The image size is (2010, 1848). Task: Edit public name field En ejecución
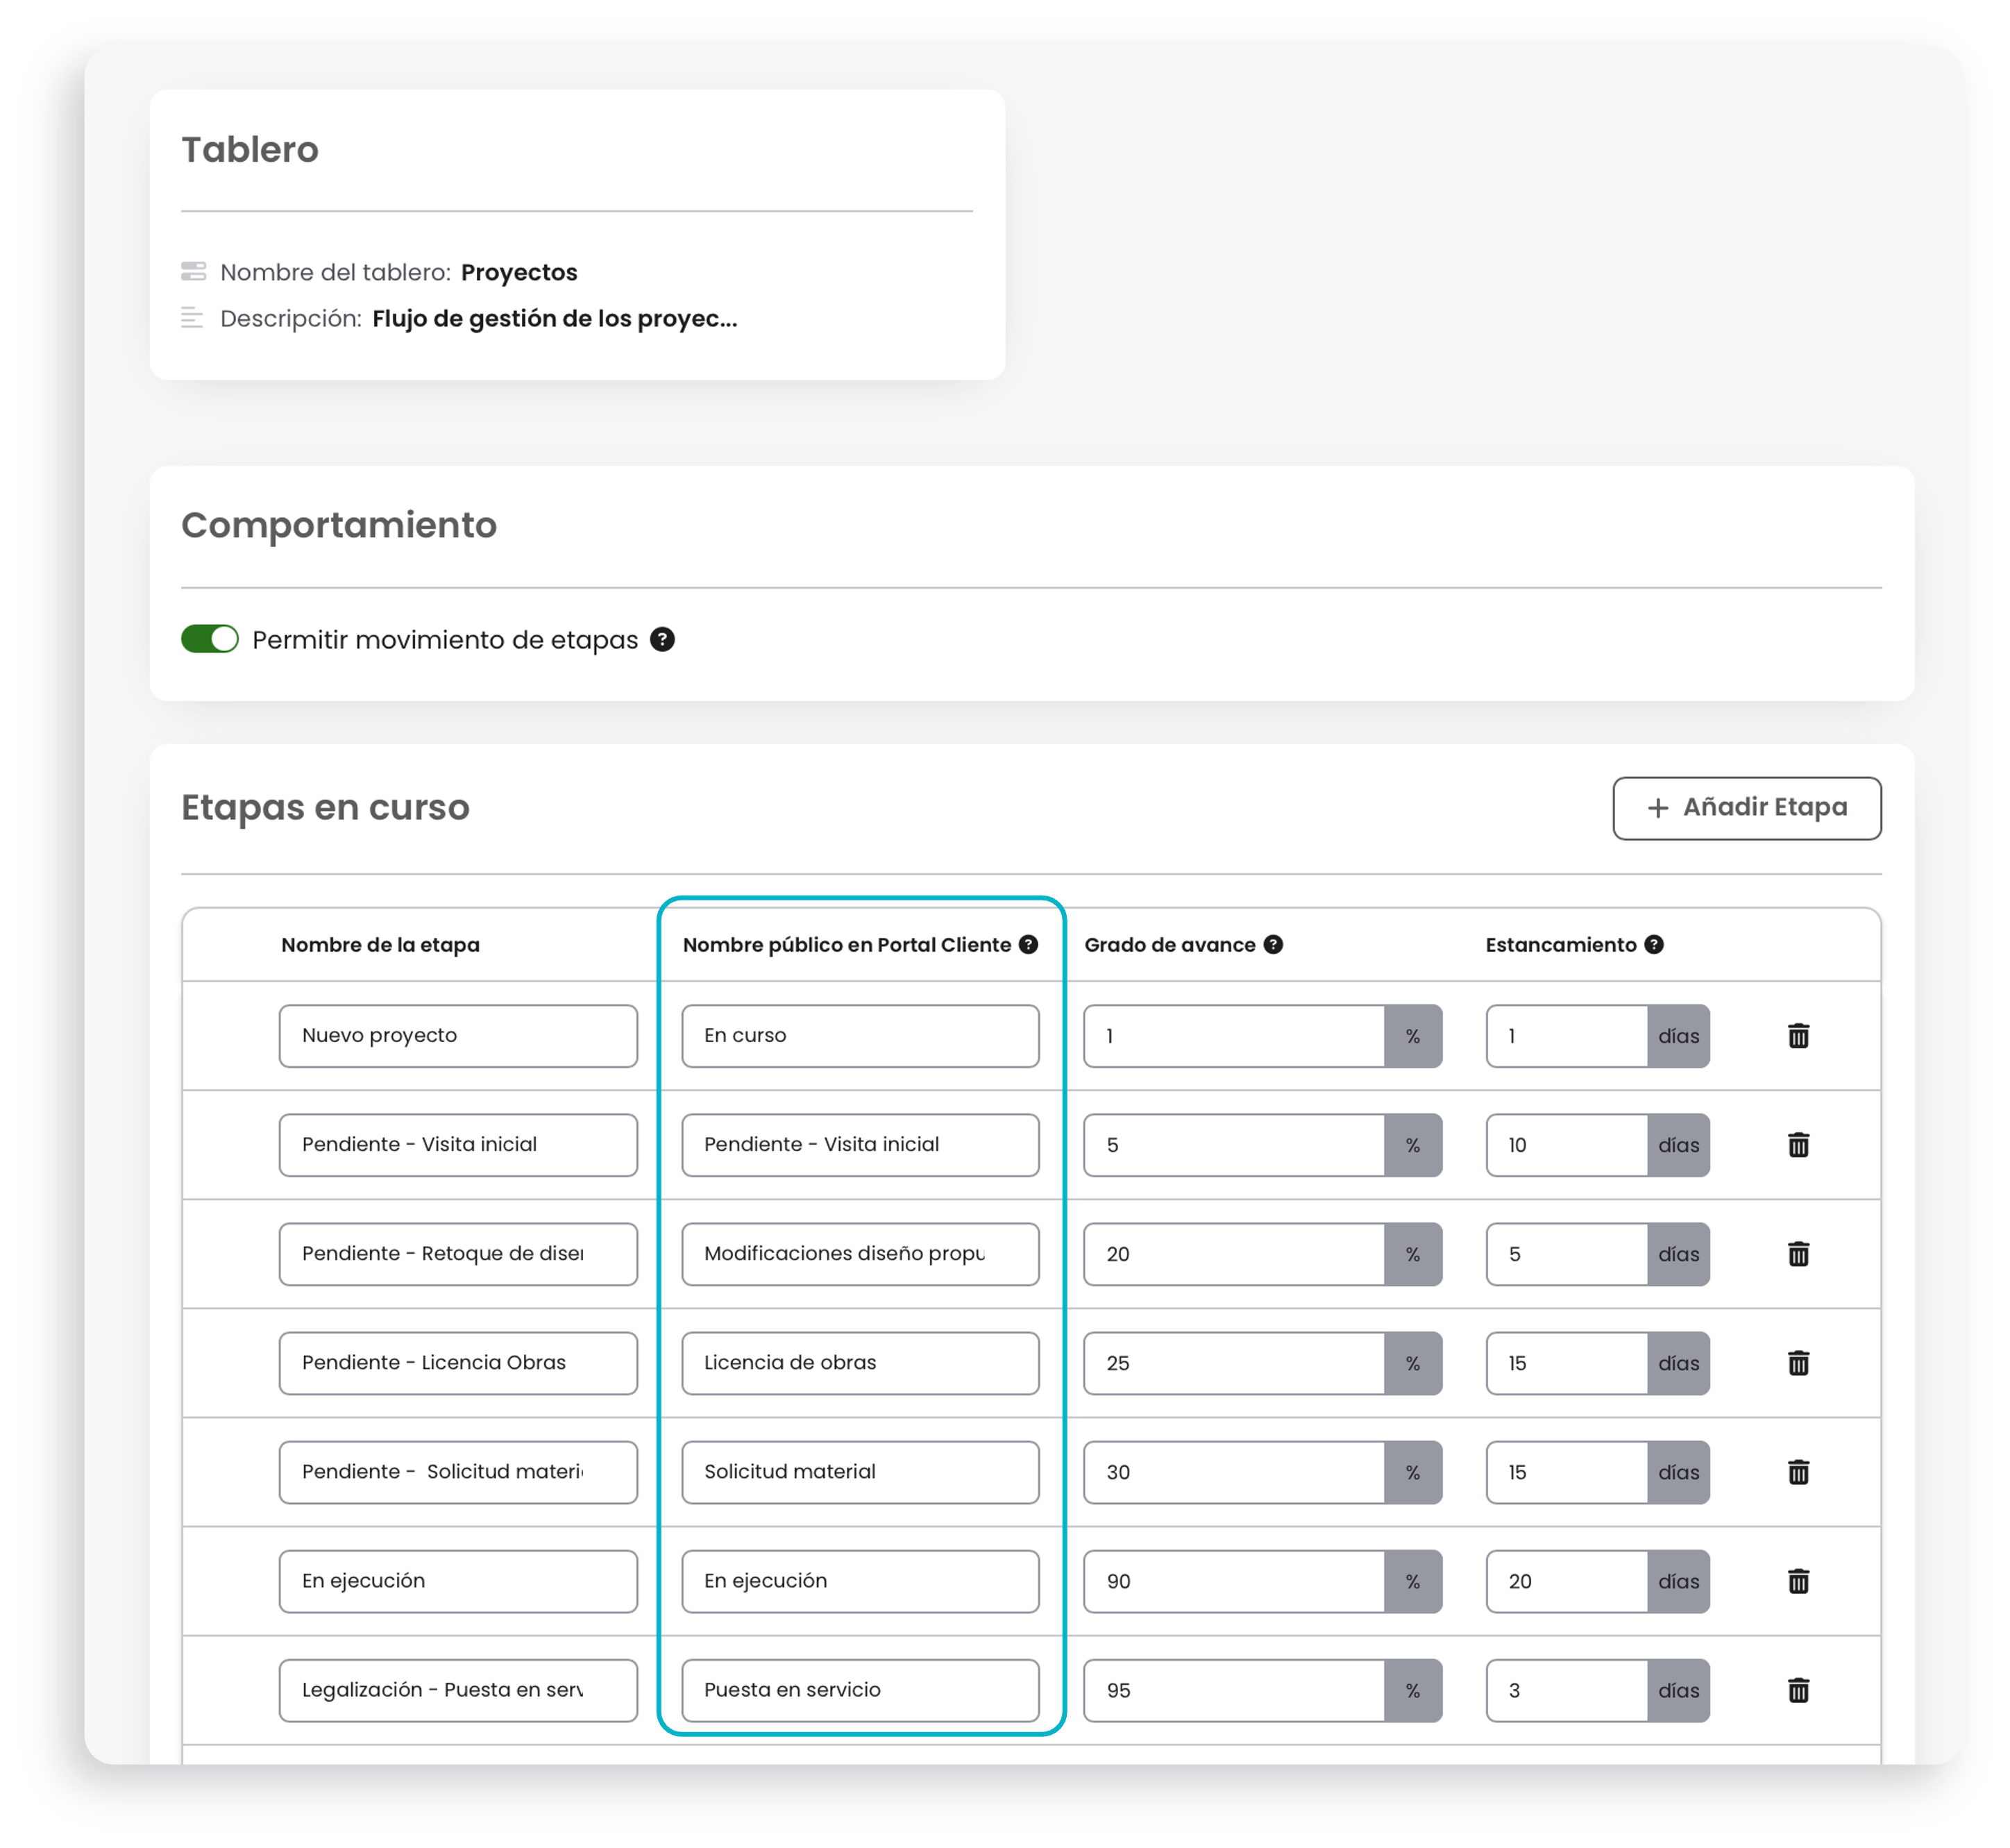pyautogui.click(x=860, y=1580)
